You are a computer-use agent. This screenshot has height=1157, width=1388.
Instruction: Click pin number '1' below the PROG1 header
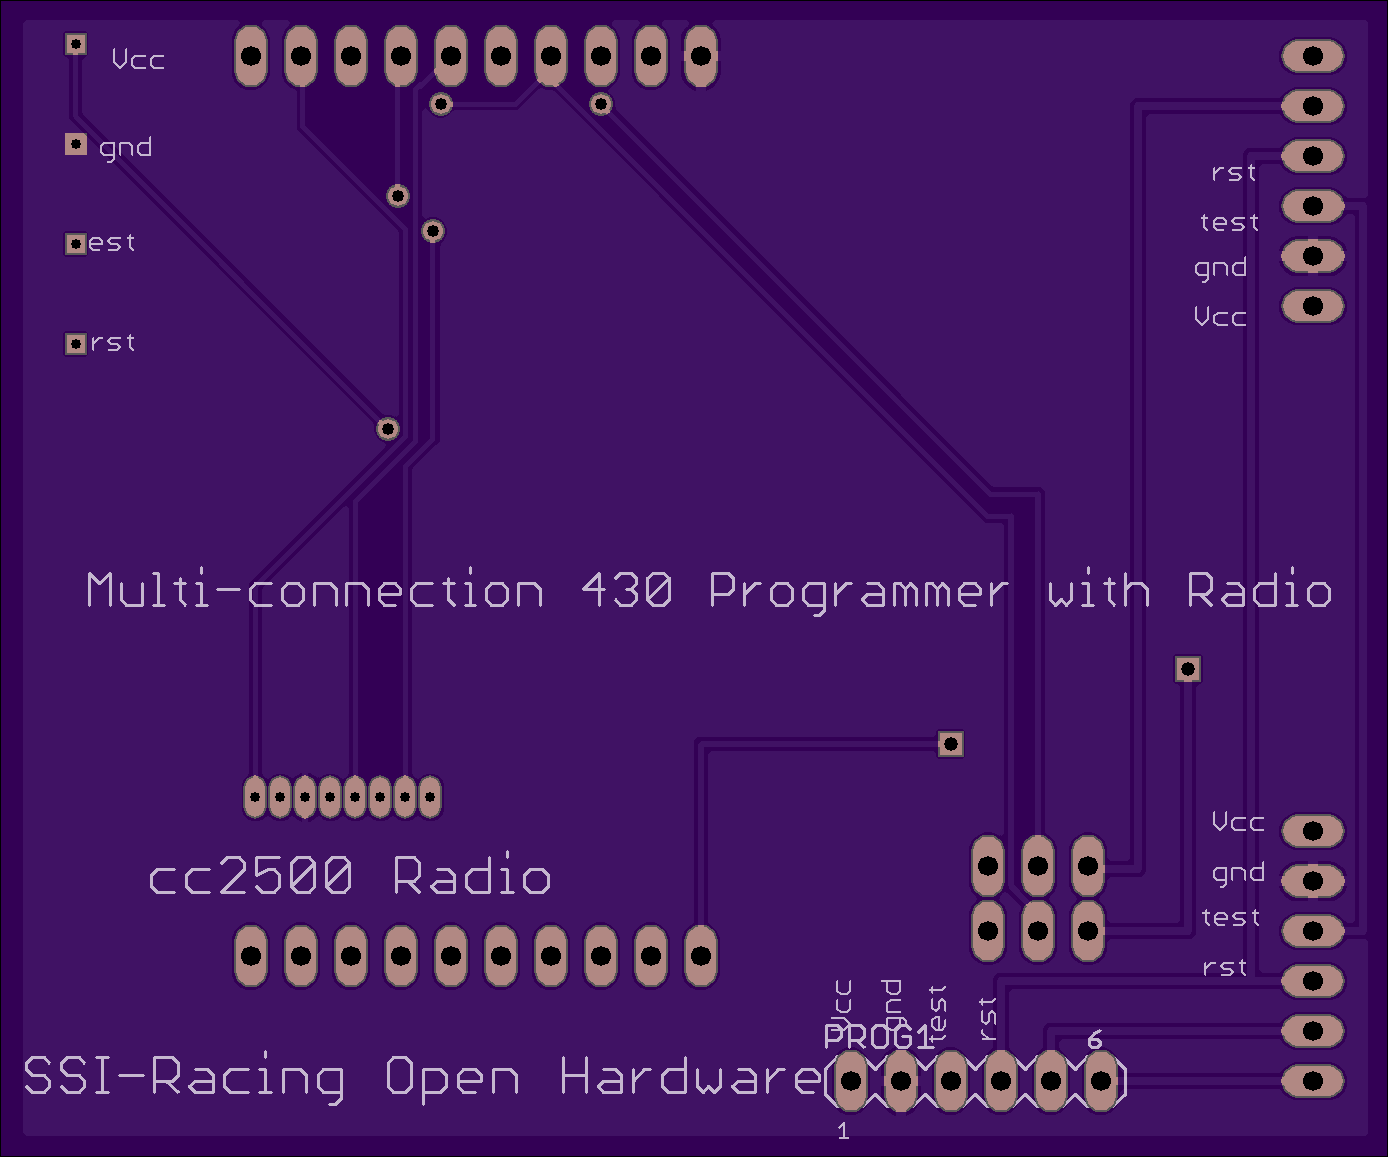click(x=843, y=1131)
